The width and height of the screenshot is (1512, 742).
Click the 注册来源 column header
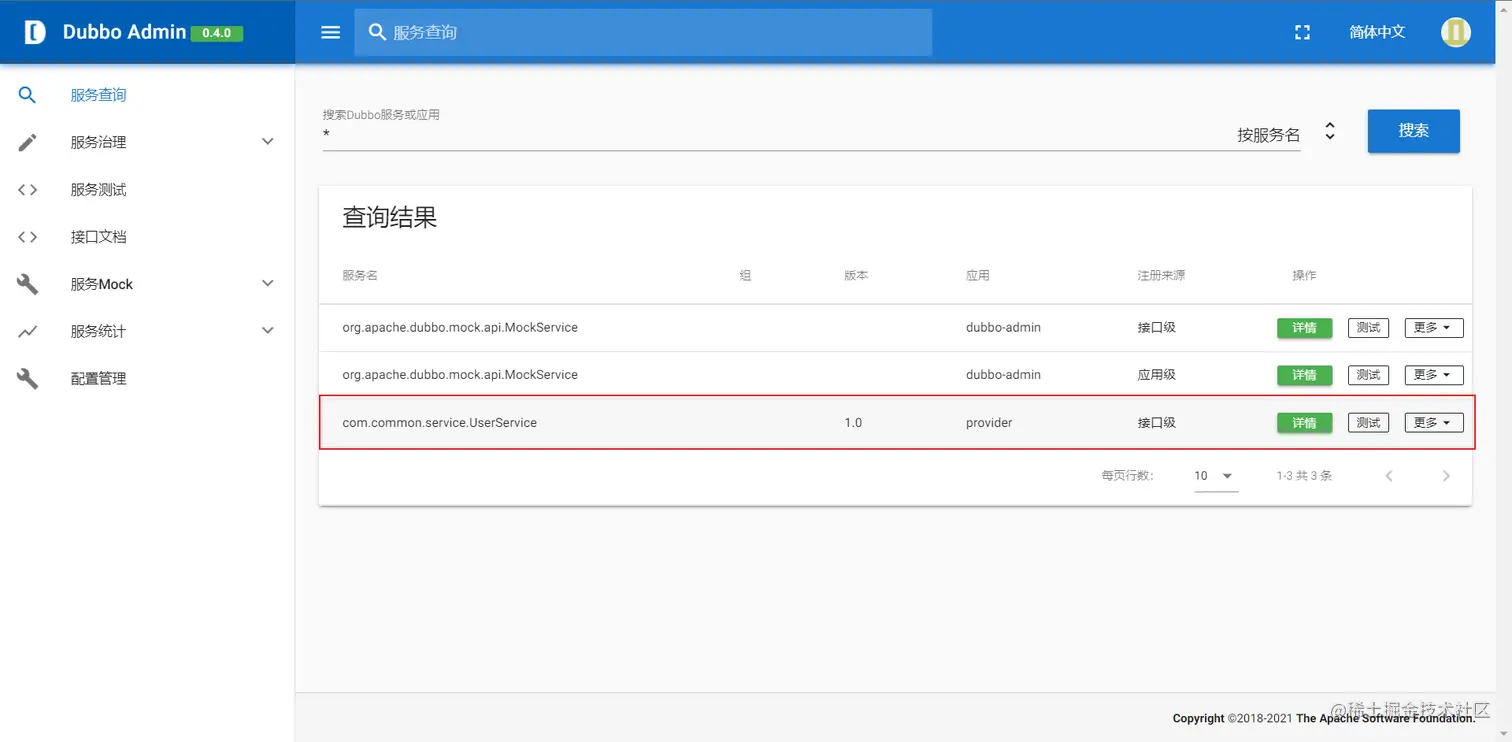point(1161,275)
